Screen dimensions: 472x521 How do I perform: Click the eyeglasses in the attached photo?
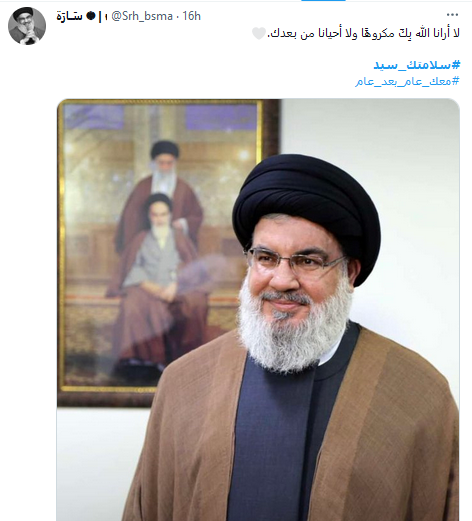(x=296, y=260)
